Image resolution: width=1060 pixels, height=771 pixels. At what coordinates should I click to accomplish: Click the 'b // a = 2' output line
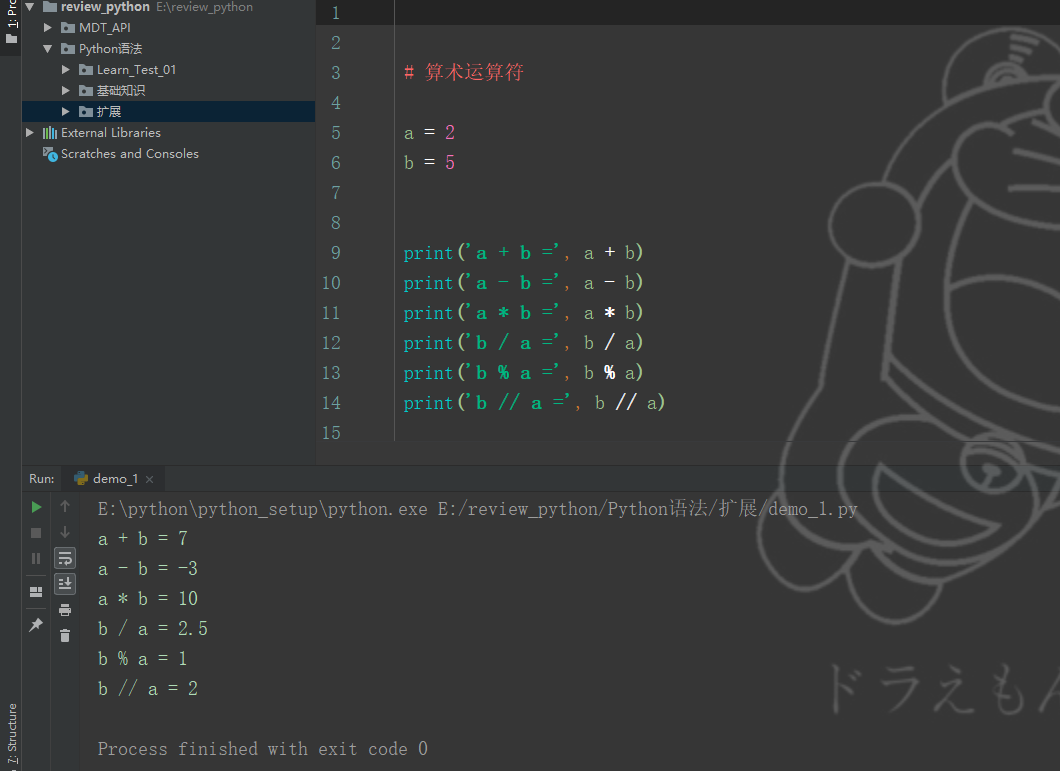point(148,688)
